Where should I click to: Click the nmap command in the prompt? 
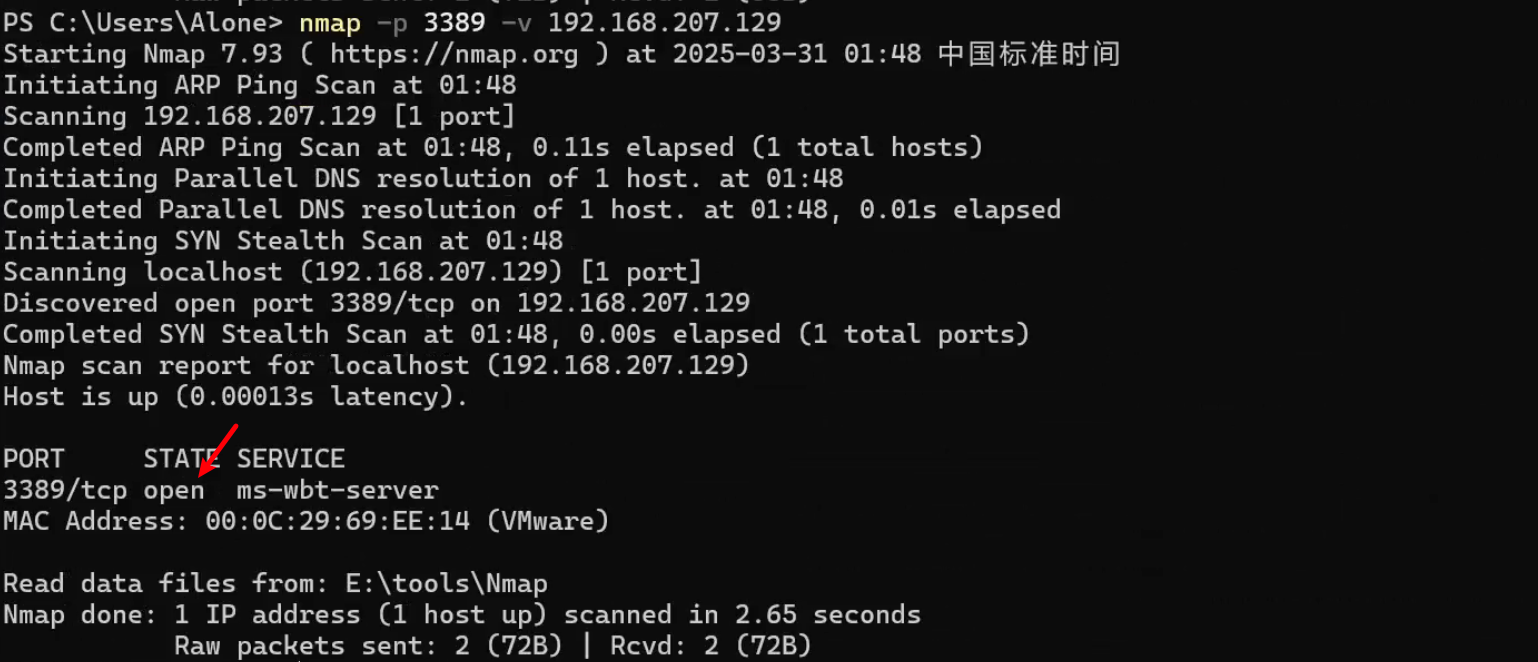pos(330,22)
